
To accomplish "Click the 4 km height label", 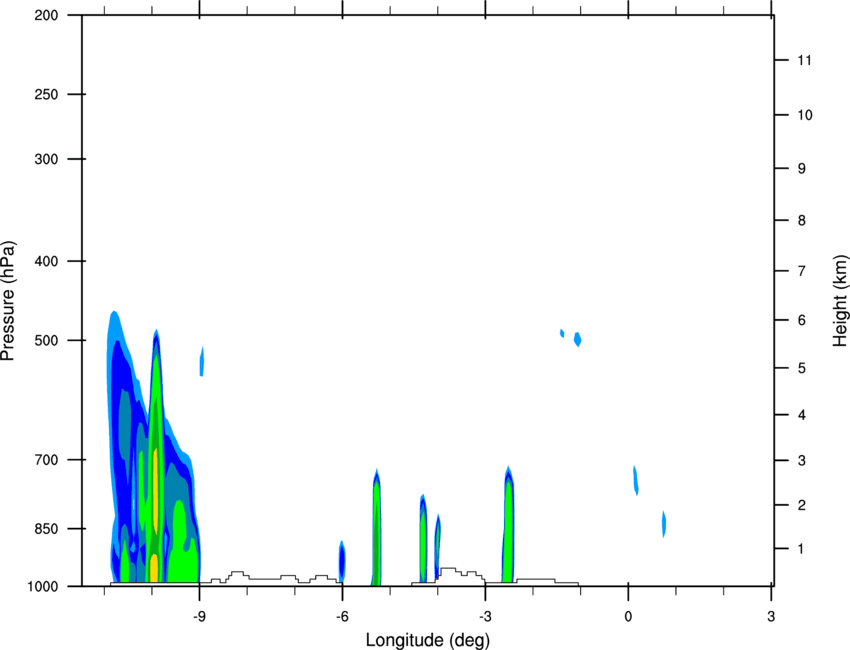I will [x=802, y=415].
